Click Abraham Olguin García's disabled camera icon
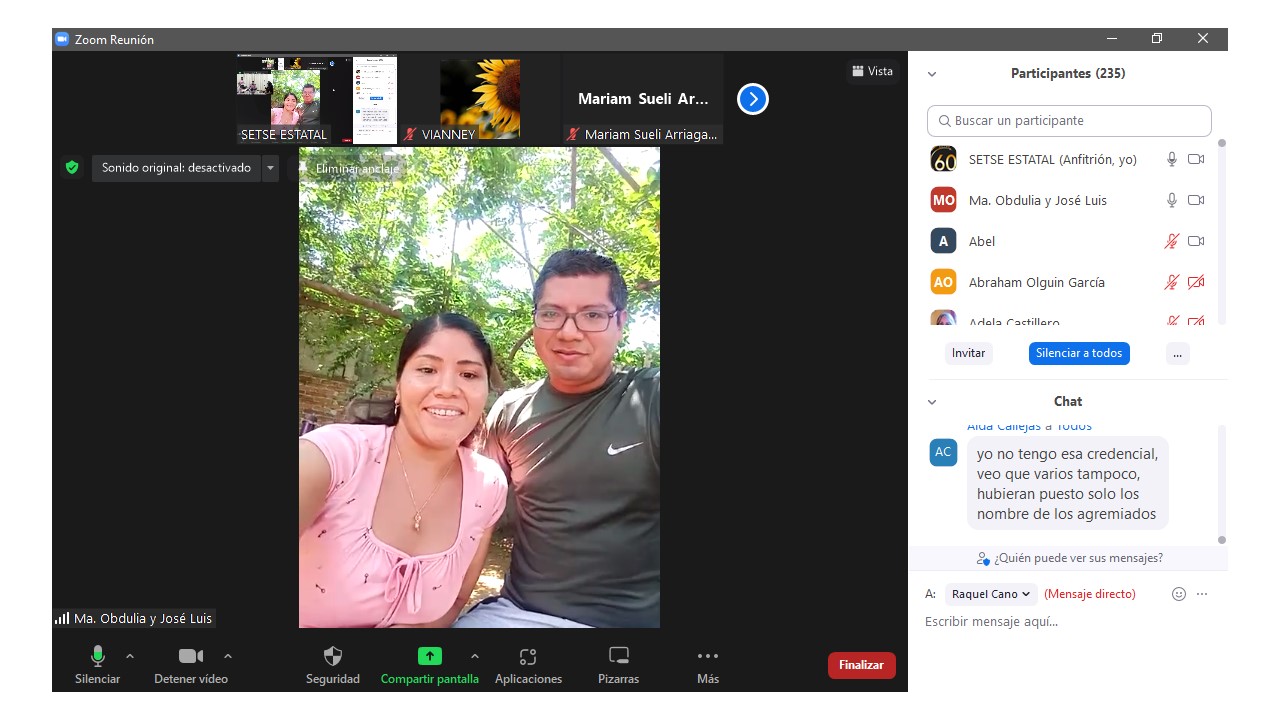Image resolution: width=1280 pixels, height=720 pixels. pyautogui.click(x=1196, y=282)
